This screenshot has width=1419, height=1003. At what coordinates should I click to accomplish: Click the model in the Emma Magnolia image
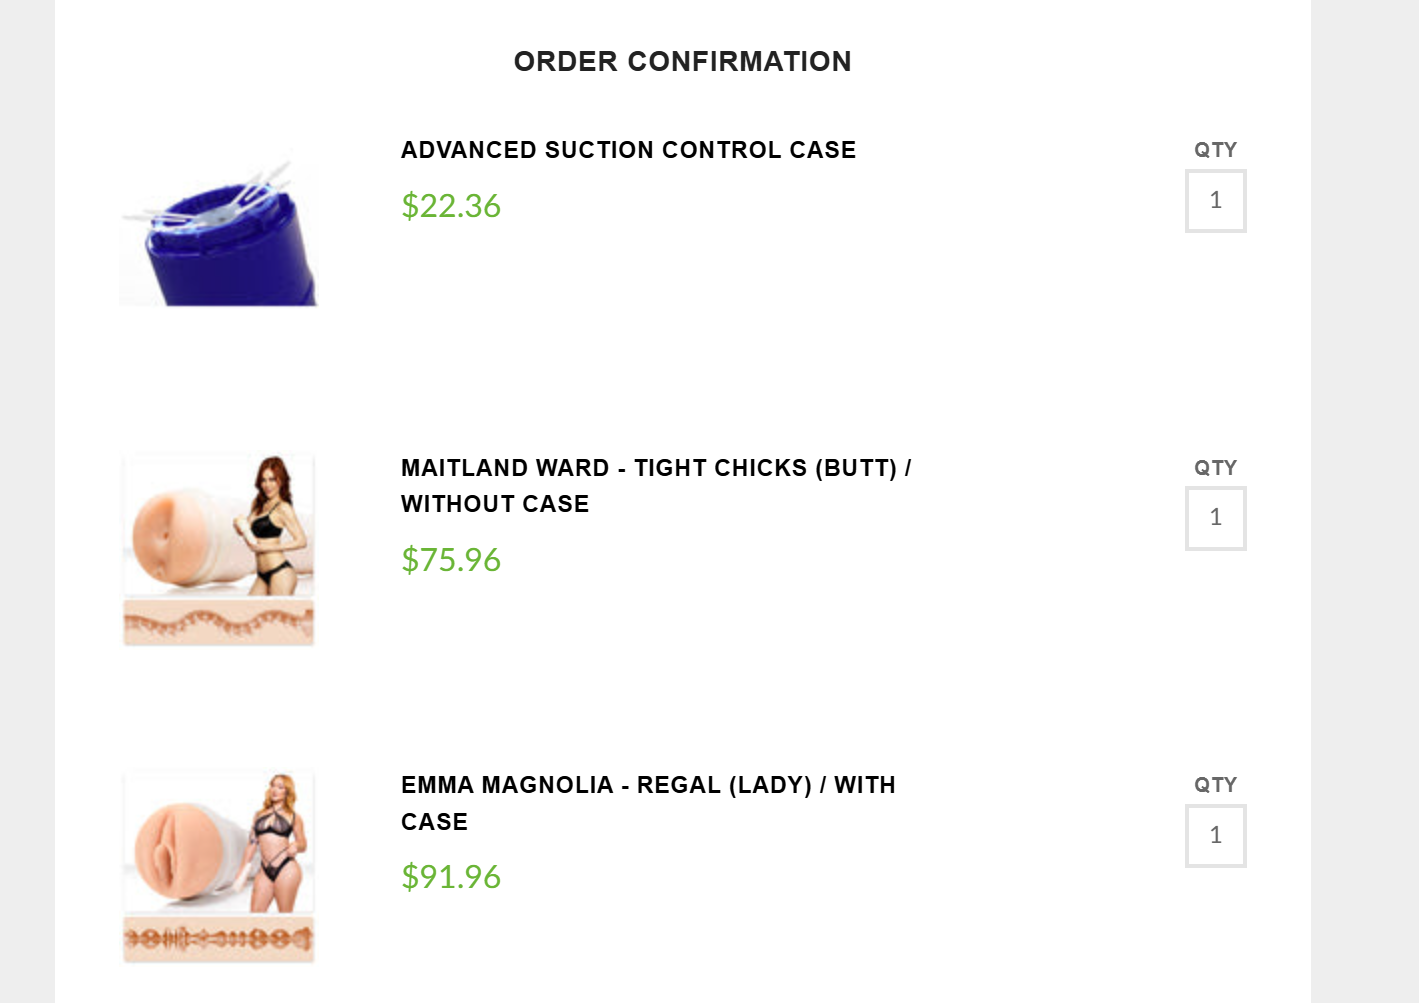click(278, 841)
